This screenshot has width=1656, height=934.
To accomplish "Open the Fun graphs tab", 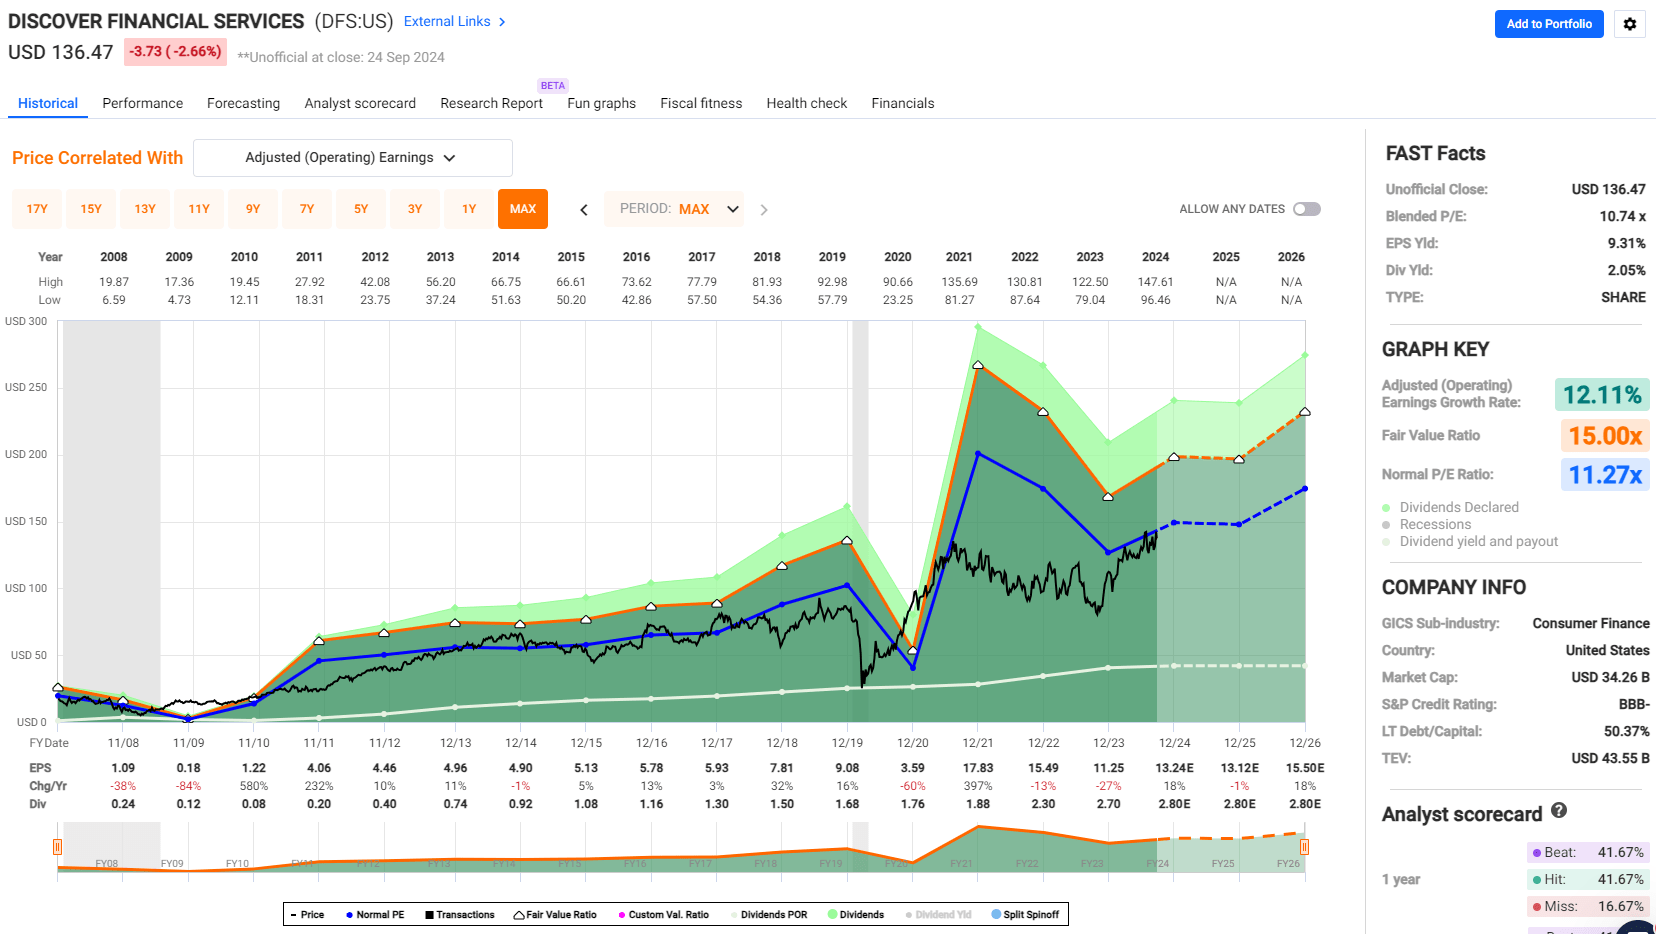I will 601,103.
